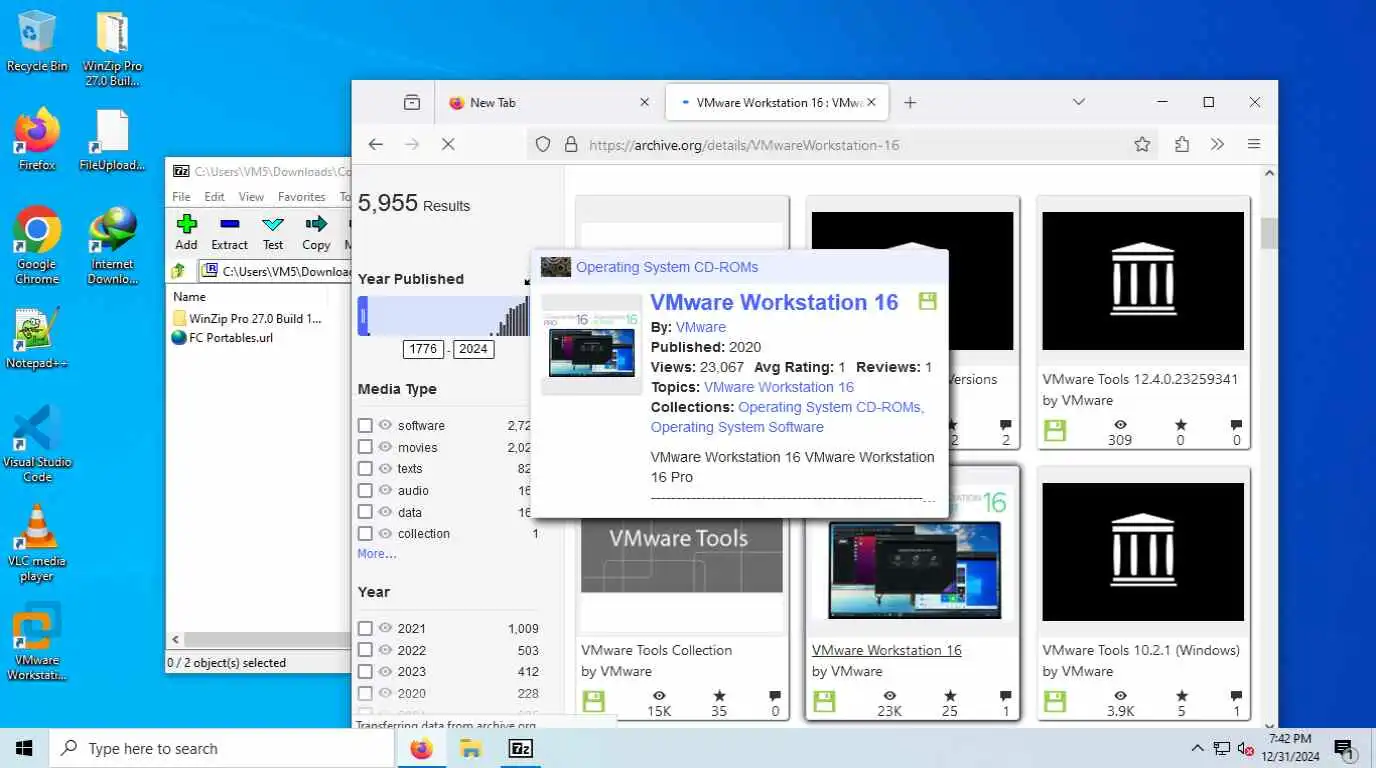Stop loading the page in Firefox

(448, 144)
